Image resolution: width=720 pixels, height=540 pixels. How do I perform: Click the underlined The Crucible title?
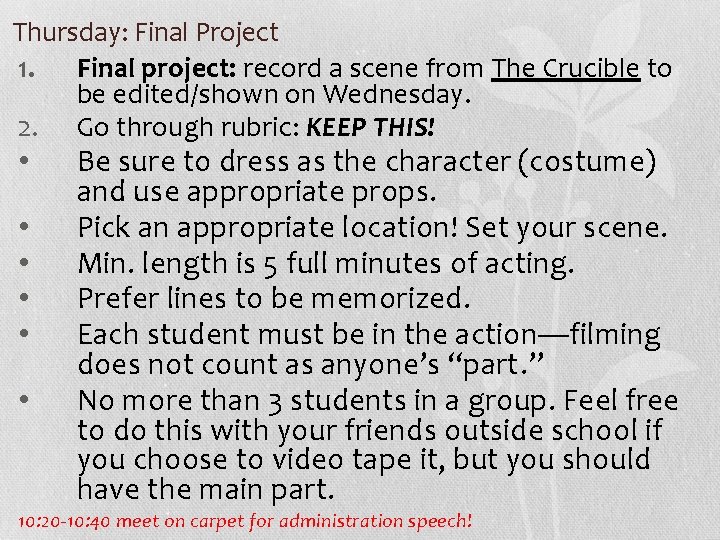click(566, 69)
